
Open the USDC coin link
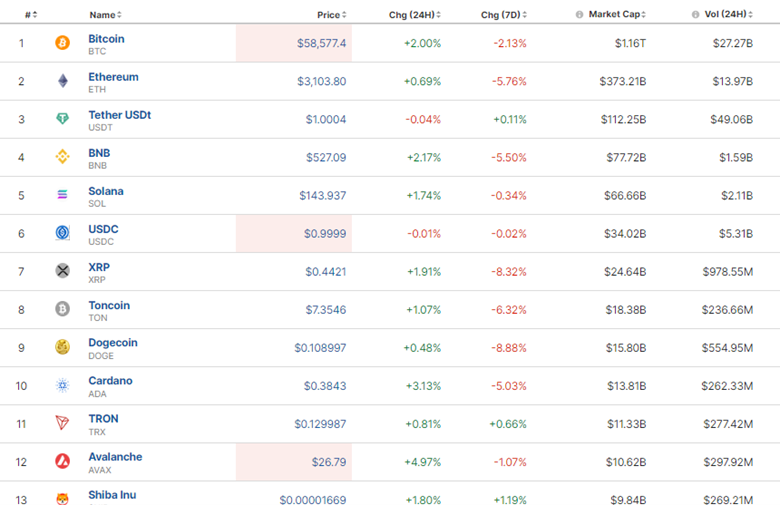[x=103, y=229]
